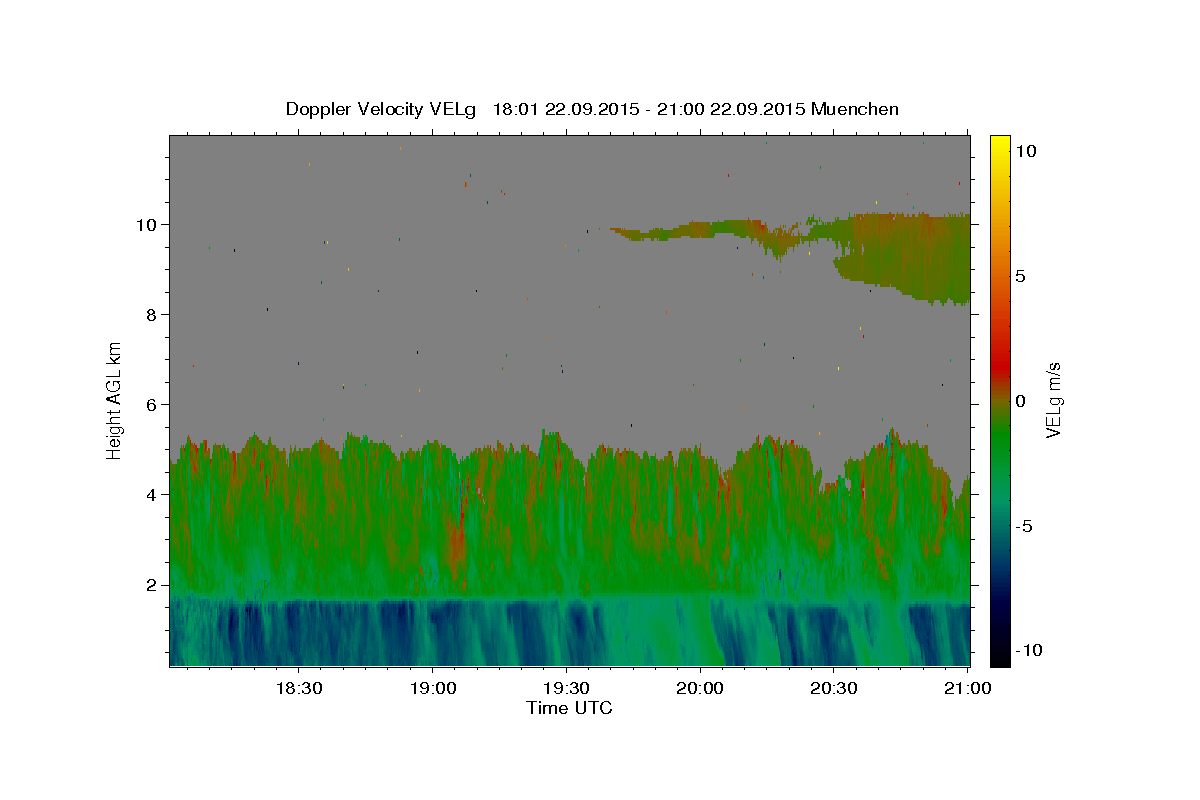Click the colorbar value -5
This screenshot has height=800, width=1200.
pyautogui.click(x=1024, y=526)
